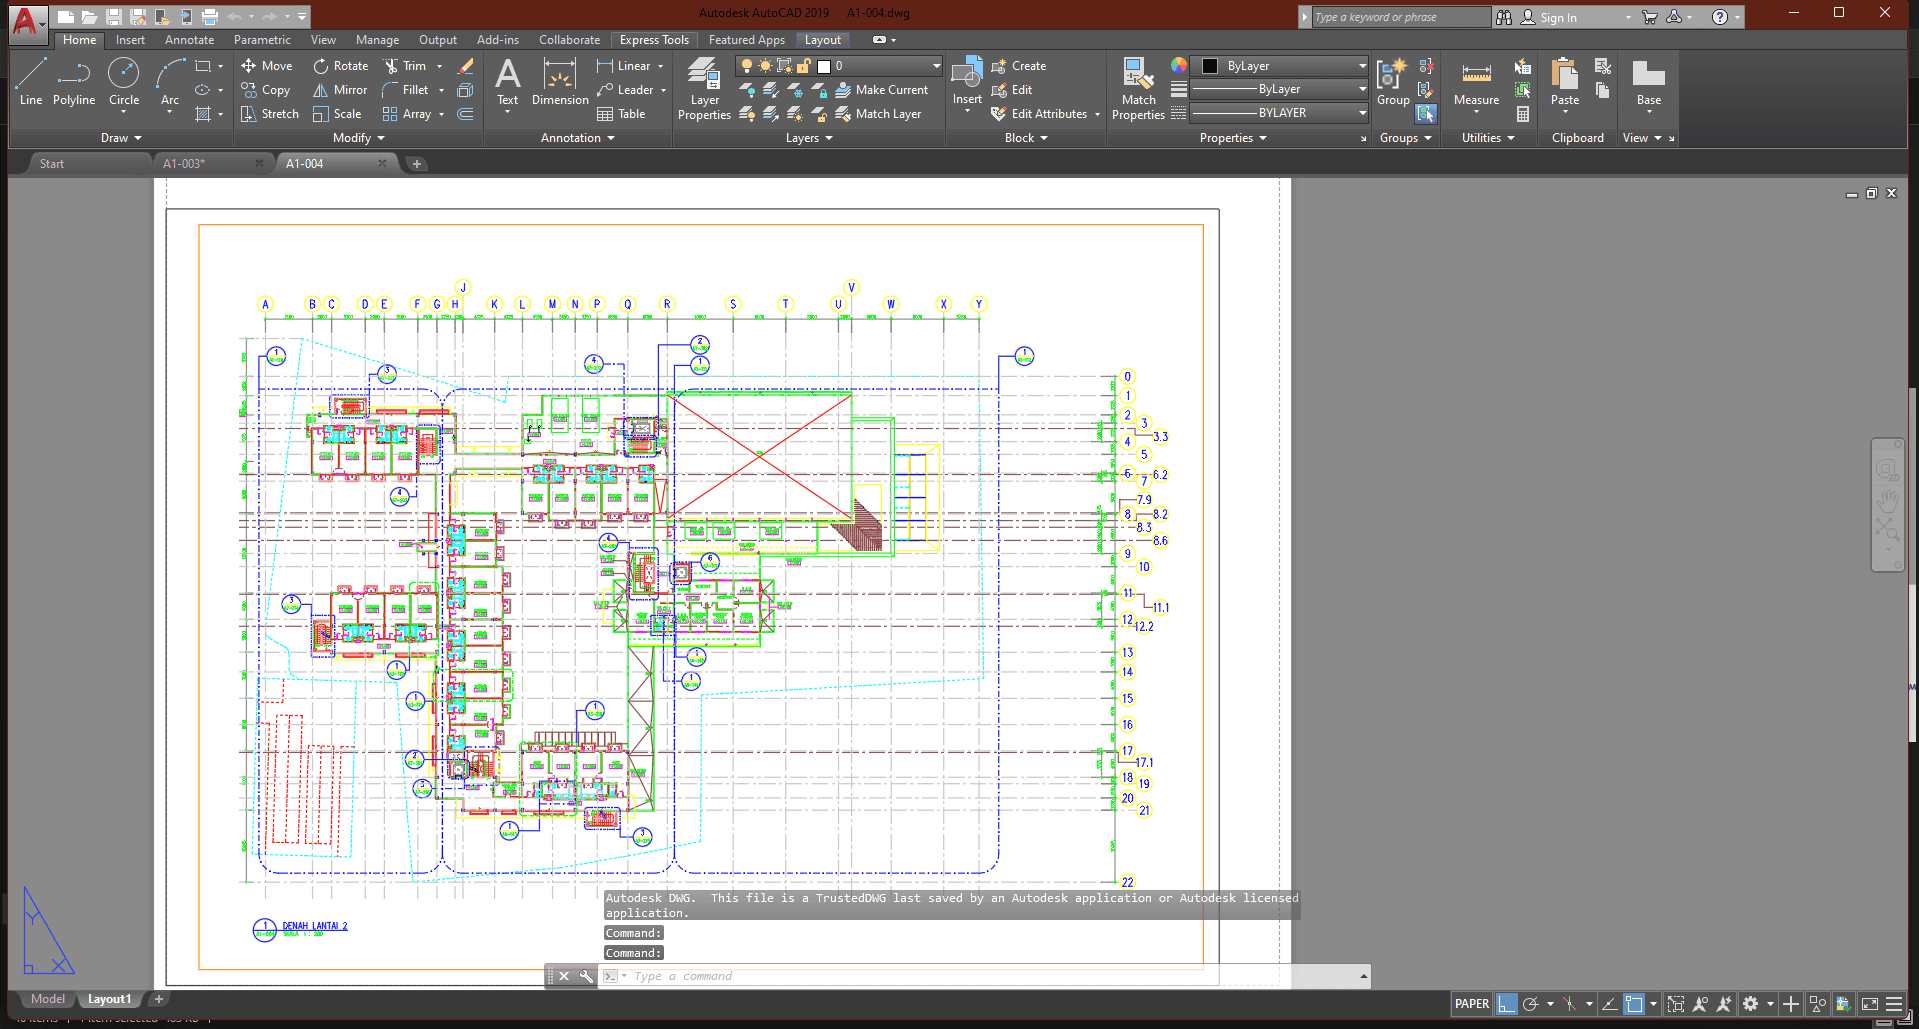The image size is (1919, 1029).
Task: Click the Polyline tool icon
Action: [74, 80]
